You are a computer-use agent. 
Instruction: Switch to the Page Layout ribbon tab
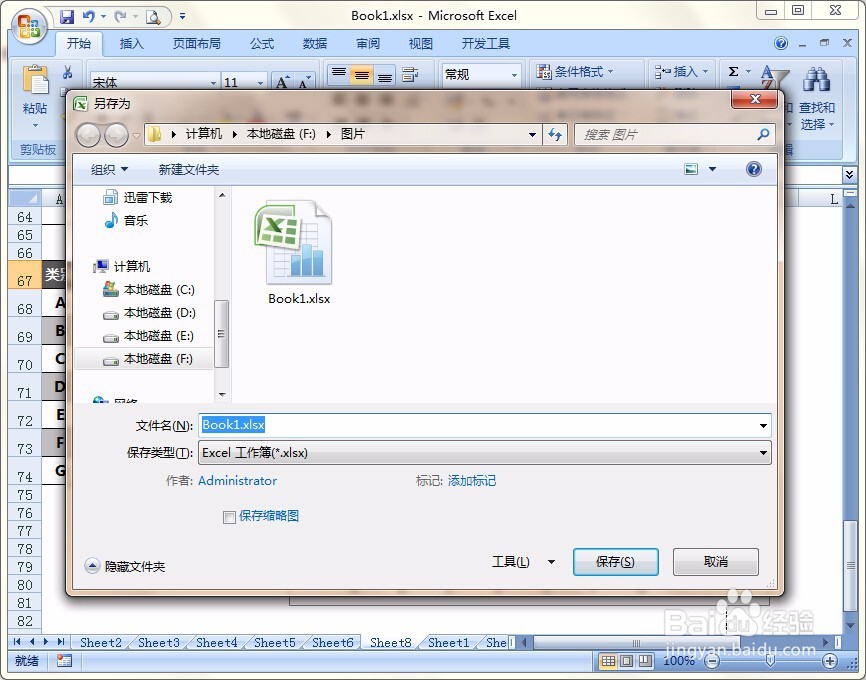tap(197, 44)
